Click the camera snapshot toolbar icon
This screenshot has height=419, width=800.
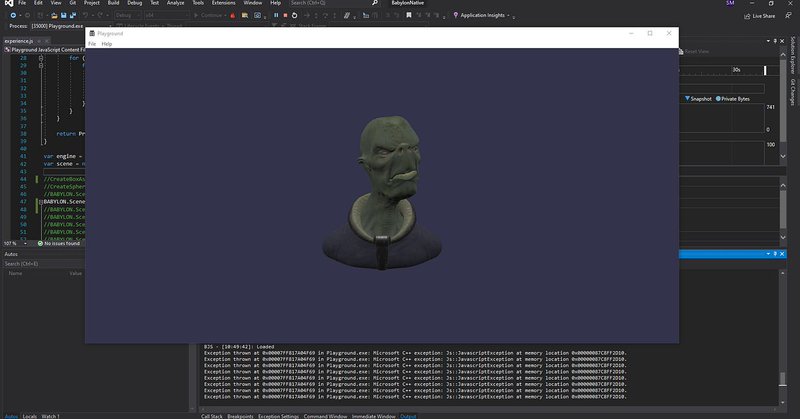coord(258,15)
